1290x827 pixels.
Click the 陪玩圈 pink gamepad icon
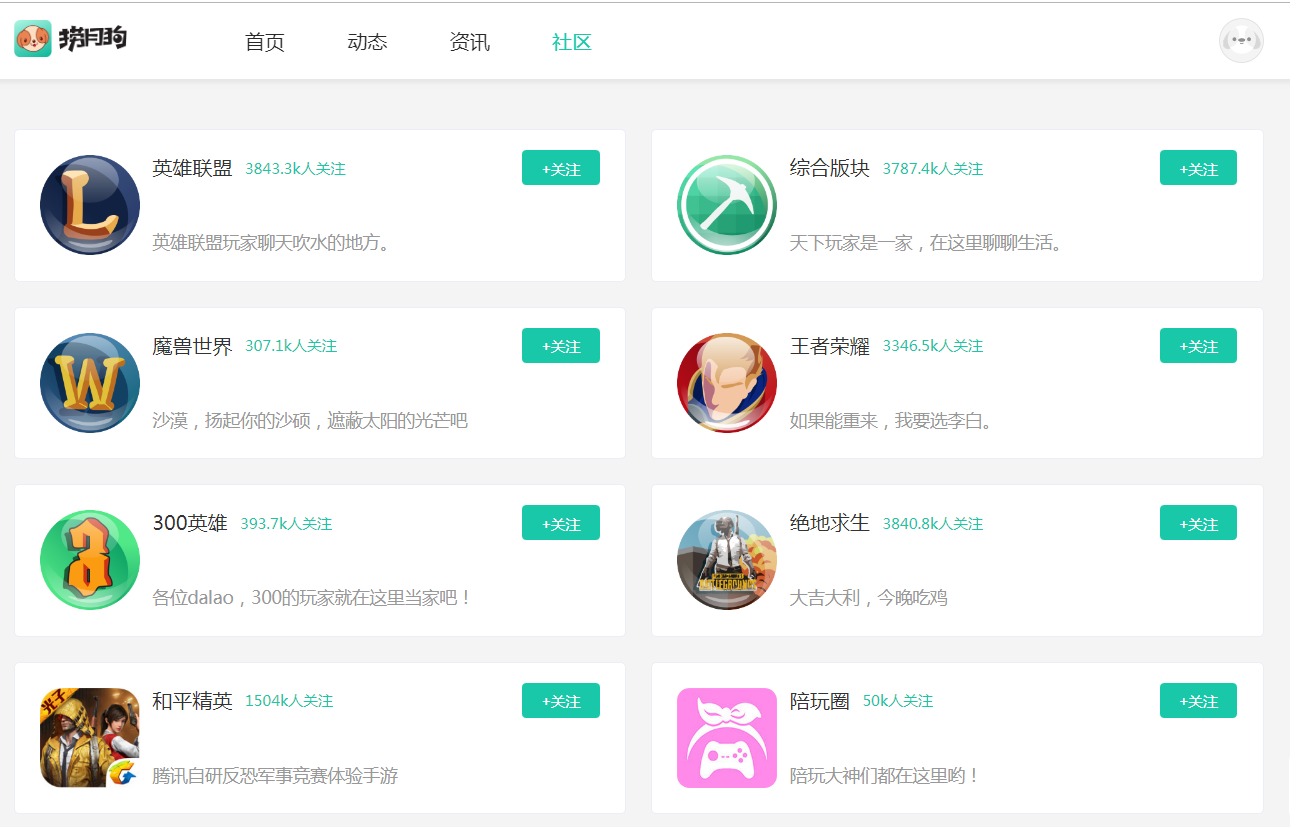coord(727,738)
